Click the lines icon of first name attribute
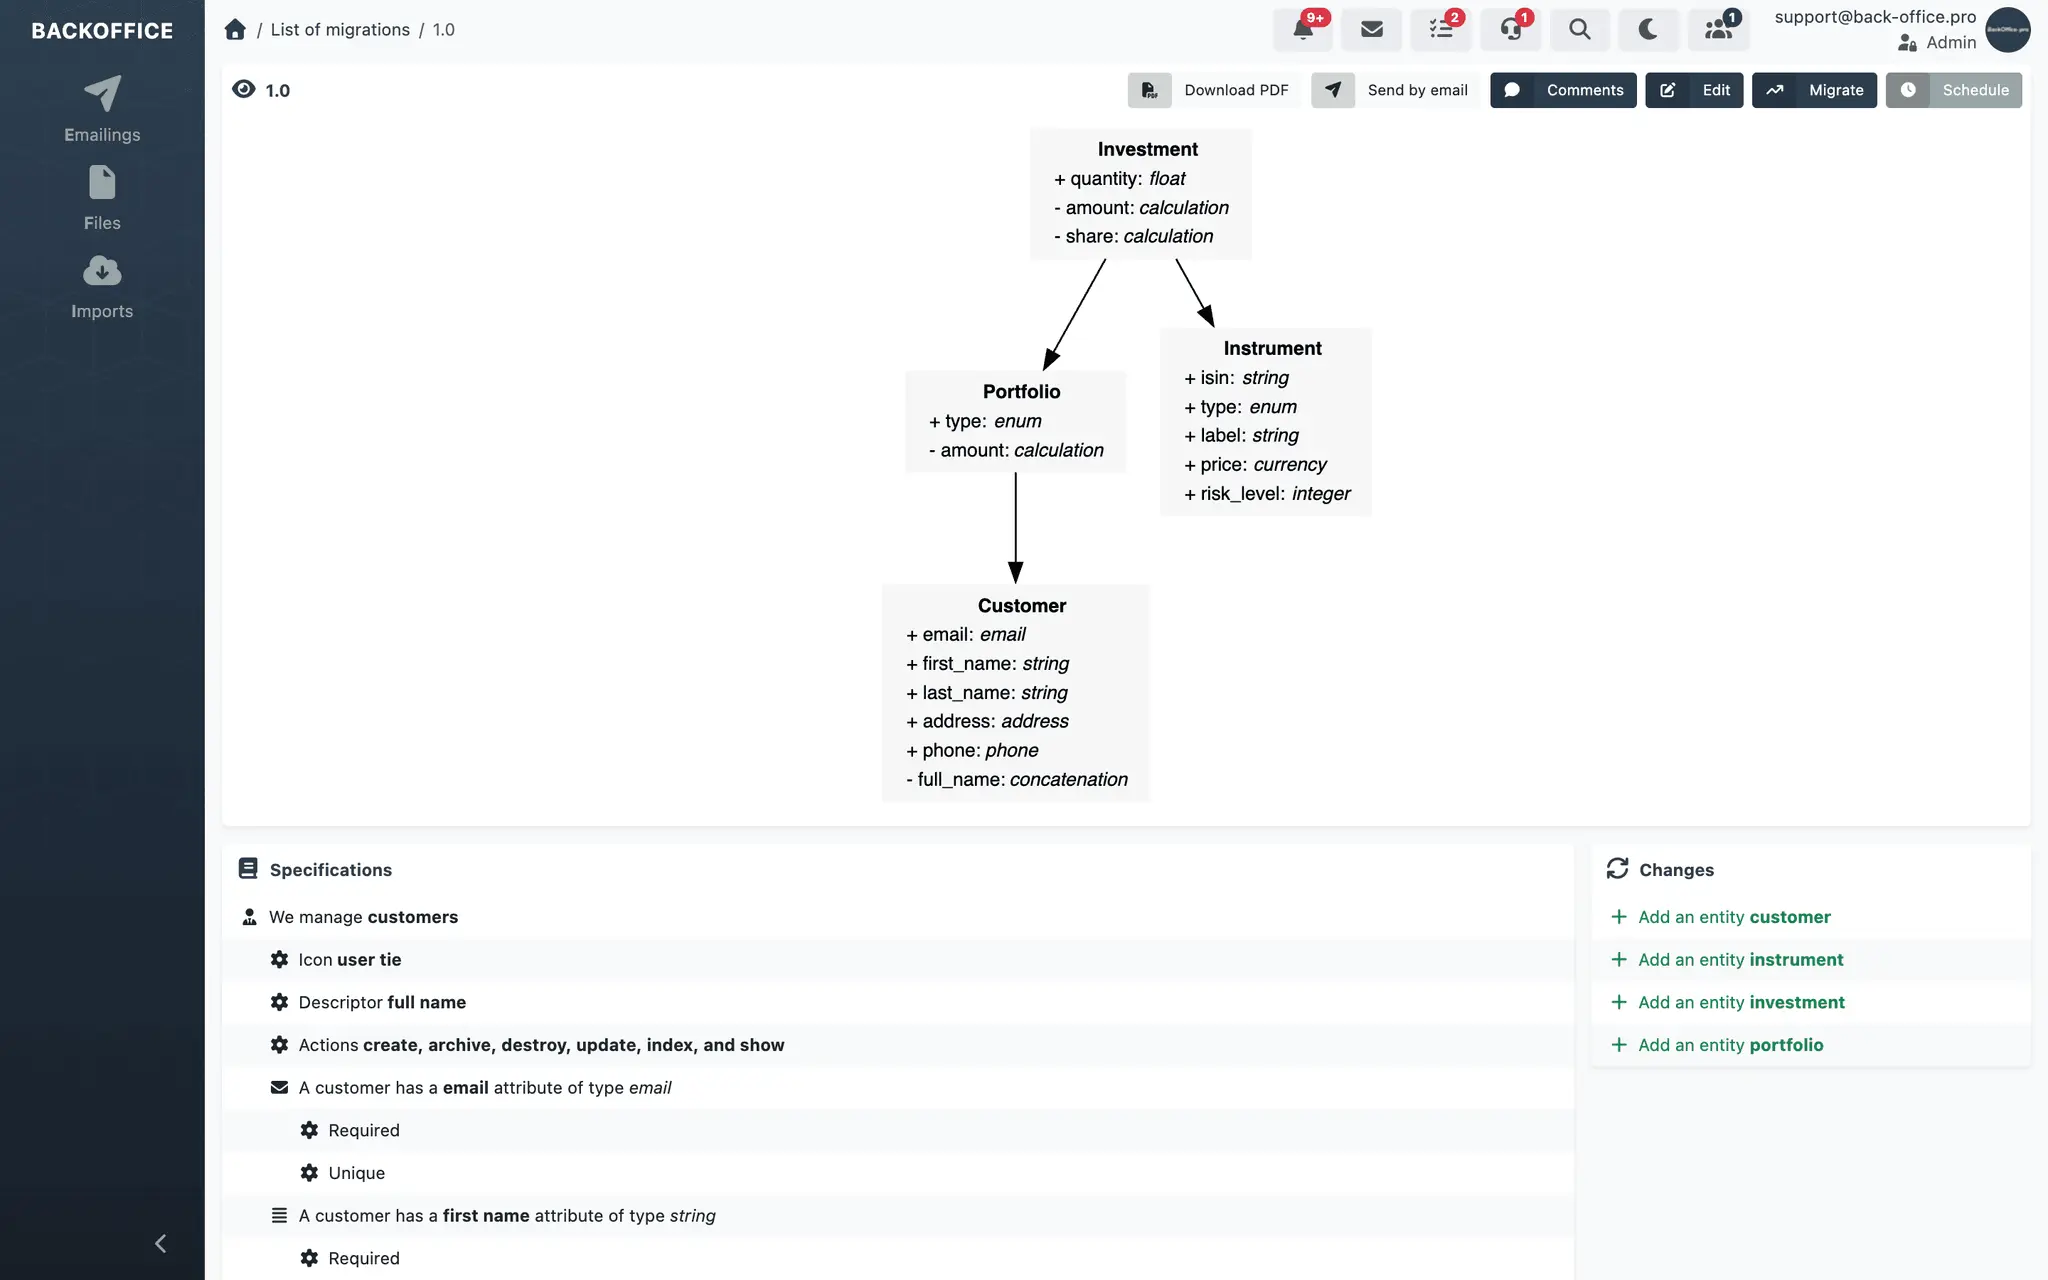Screen dimensions: 2048x1280 279,1215
